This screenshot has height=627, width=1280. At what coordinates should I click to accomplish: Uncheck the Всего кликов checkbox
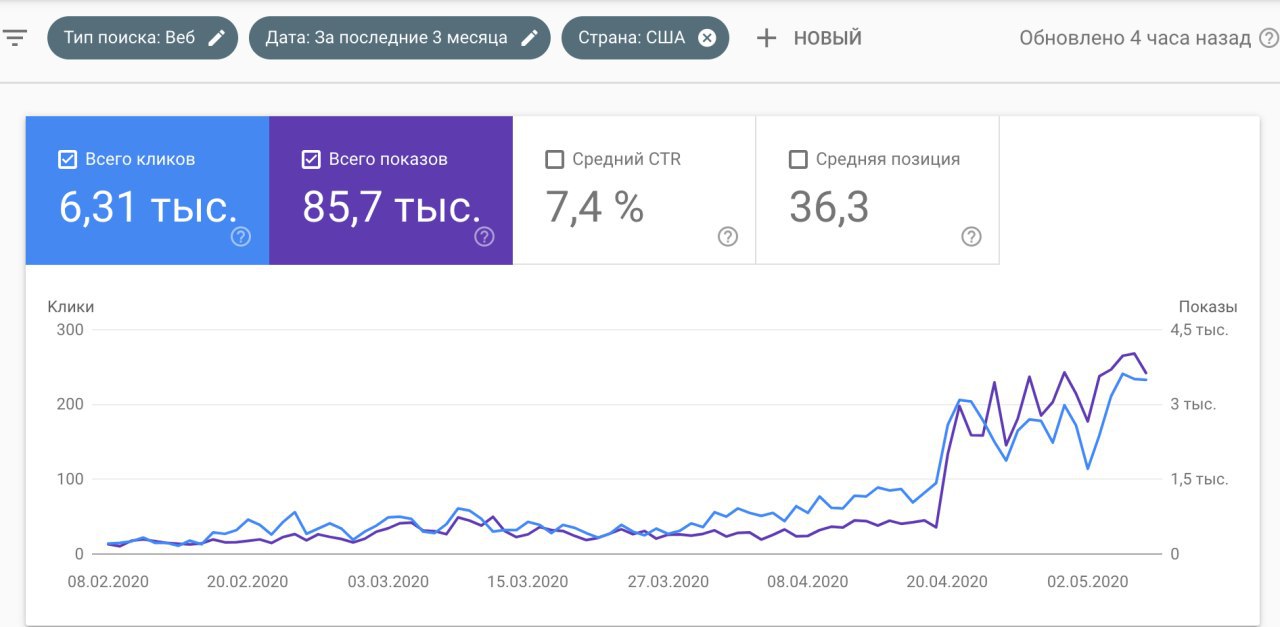[68, 159]
